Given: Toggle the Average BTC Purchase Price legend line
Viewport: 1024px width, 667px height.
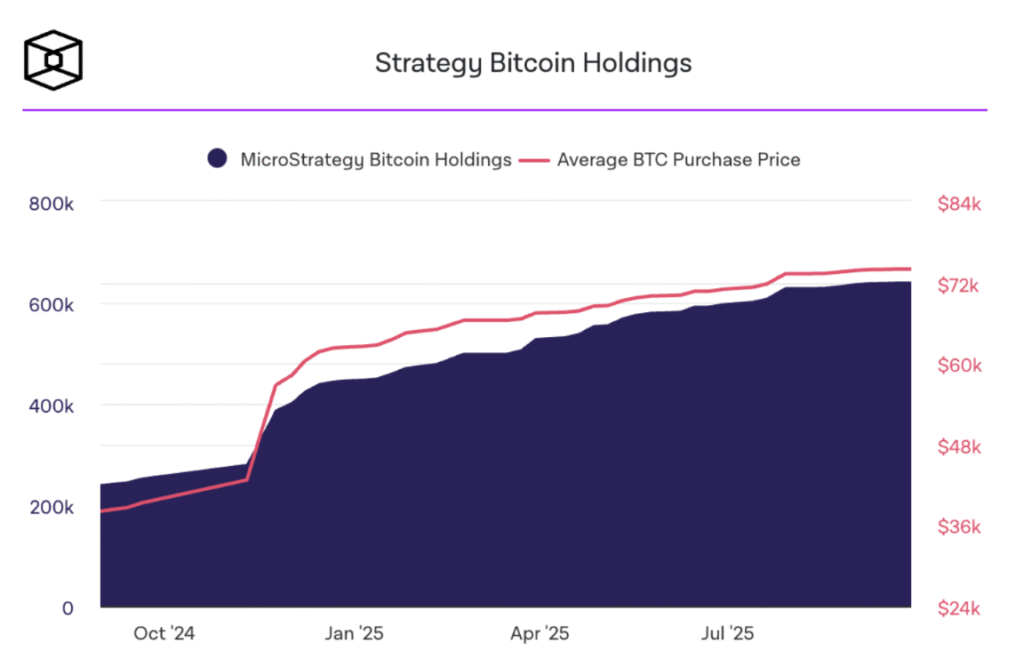Looking at the screenshot, I should click(x=534, y=160).
